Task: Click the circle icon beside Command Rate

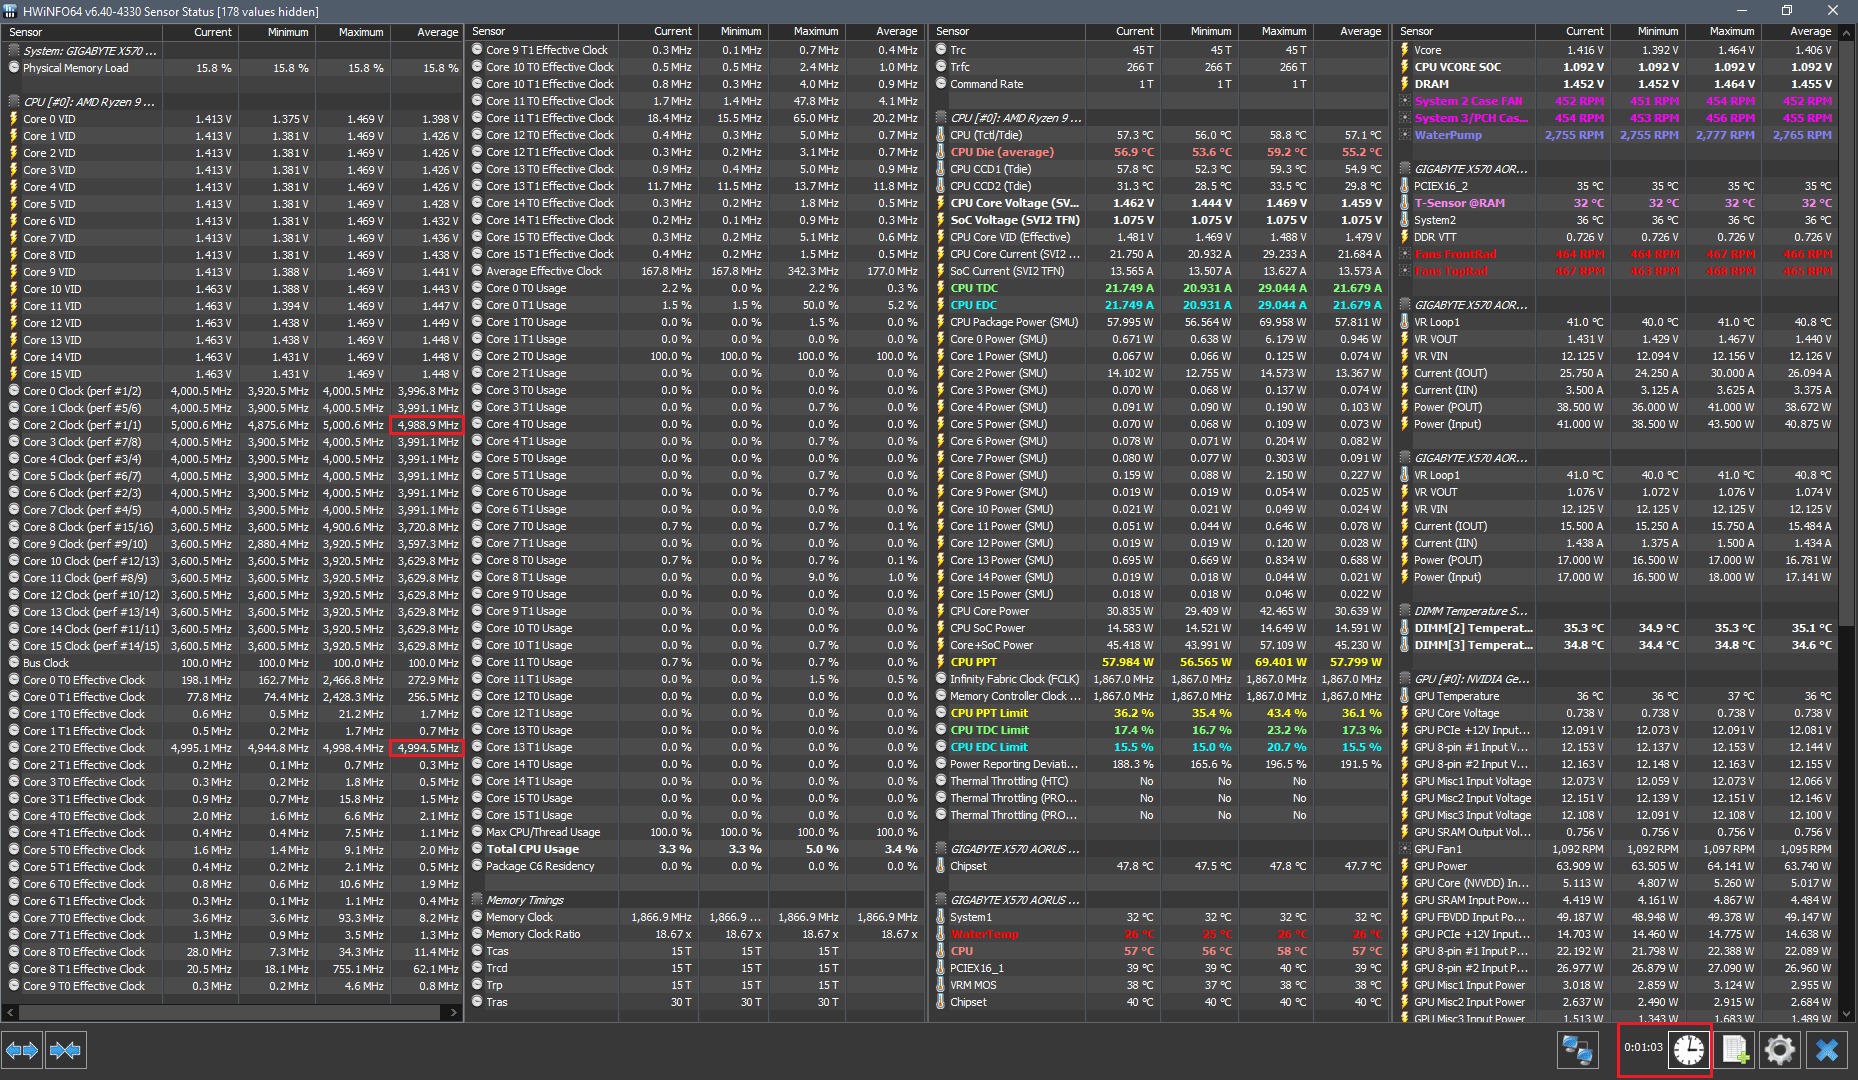Action: click(941, 84)
